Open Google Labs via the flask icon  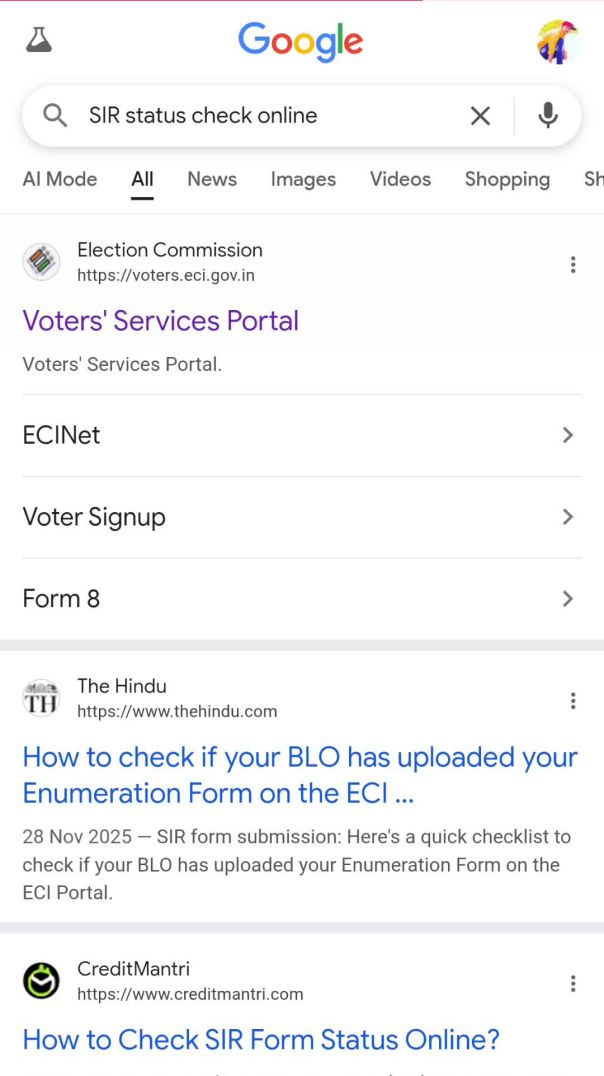click(38, 40)
